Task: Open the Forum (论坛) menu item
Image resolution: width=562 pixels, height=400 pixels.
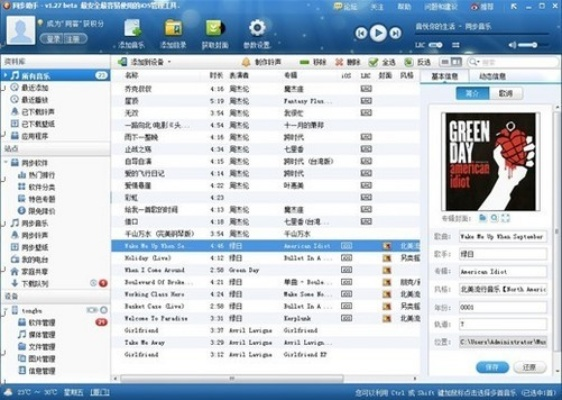Action: tap(346, 6)
